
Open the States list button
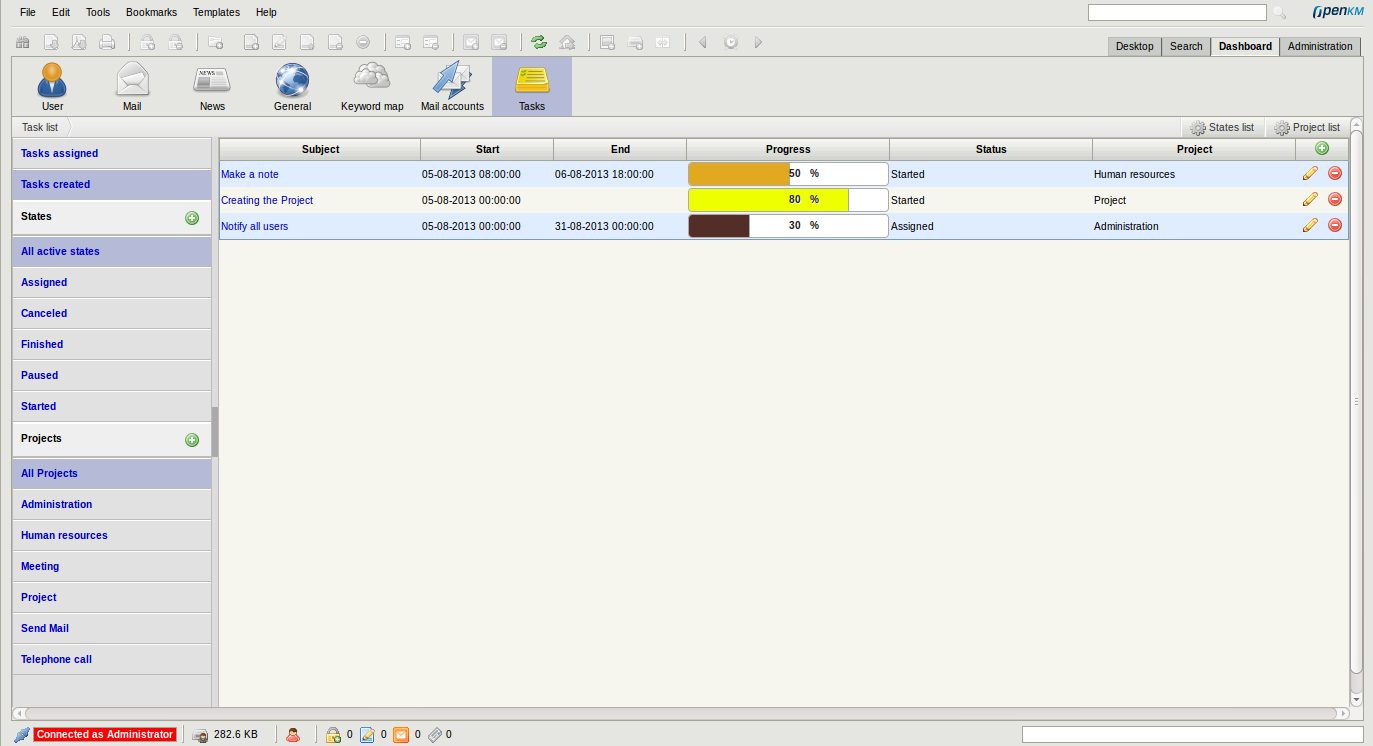click(x=1222, y=127)
